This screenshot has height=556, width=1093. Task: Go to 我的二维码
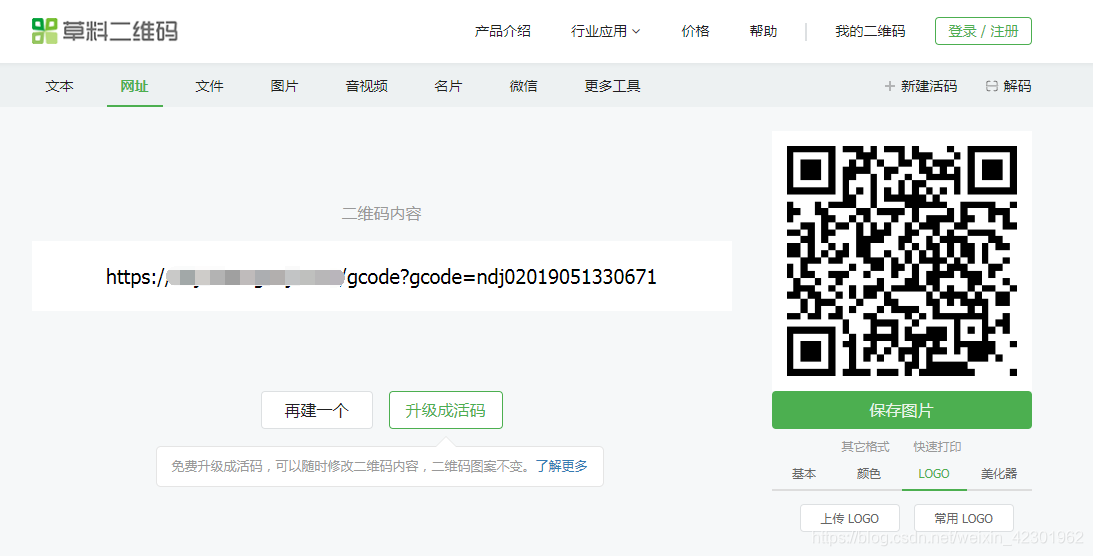870,31
